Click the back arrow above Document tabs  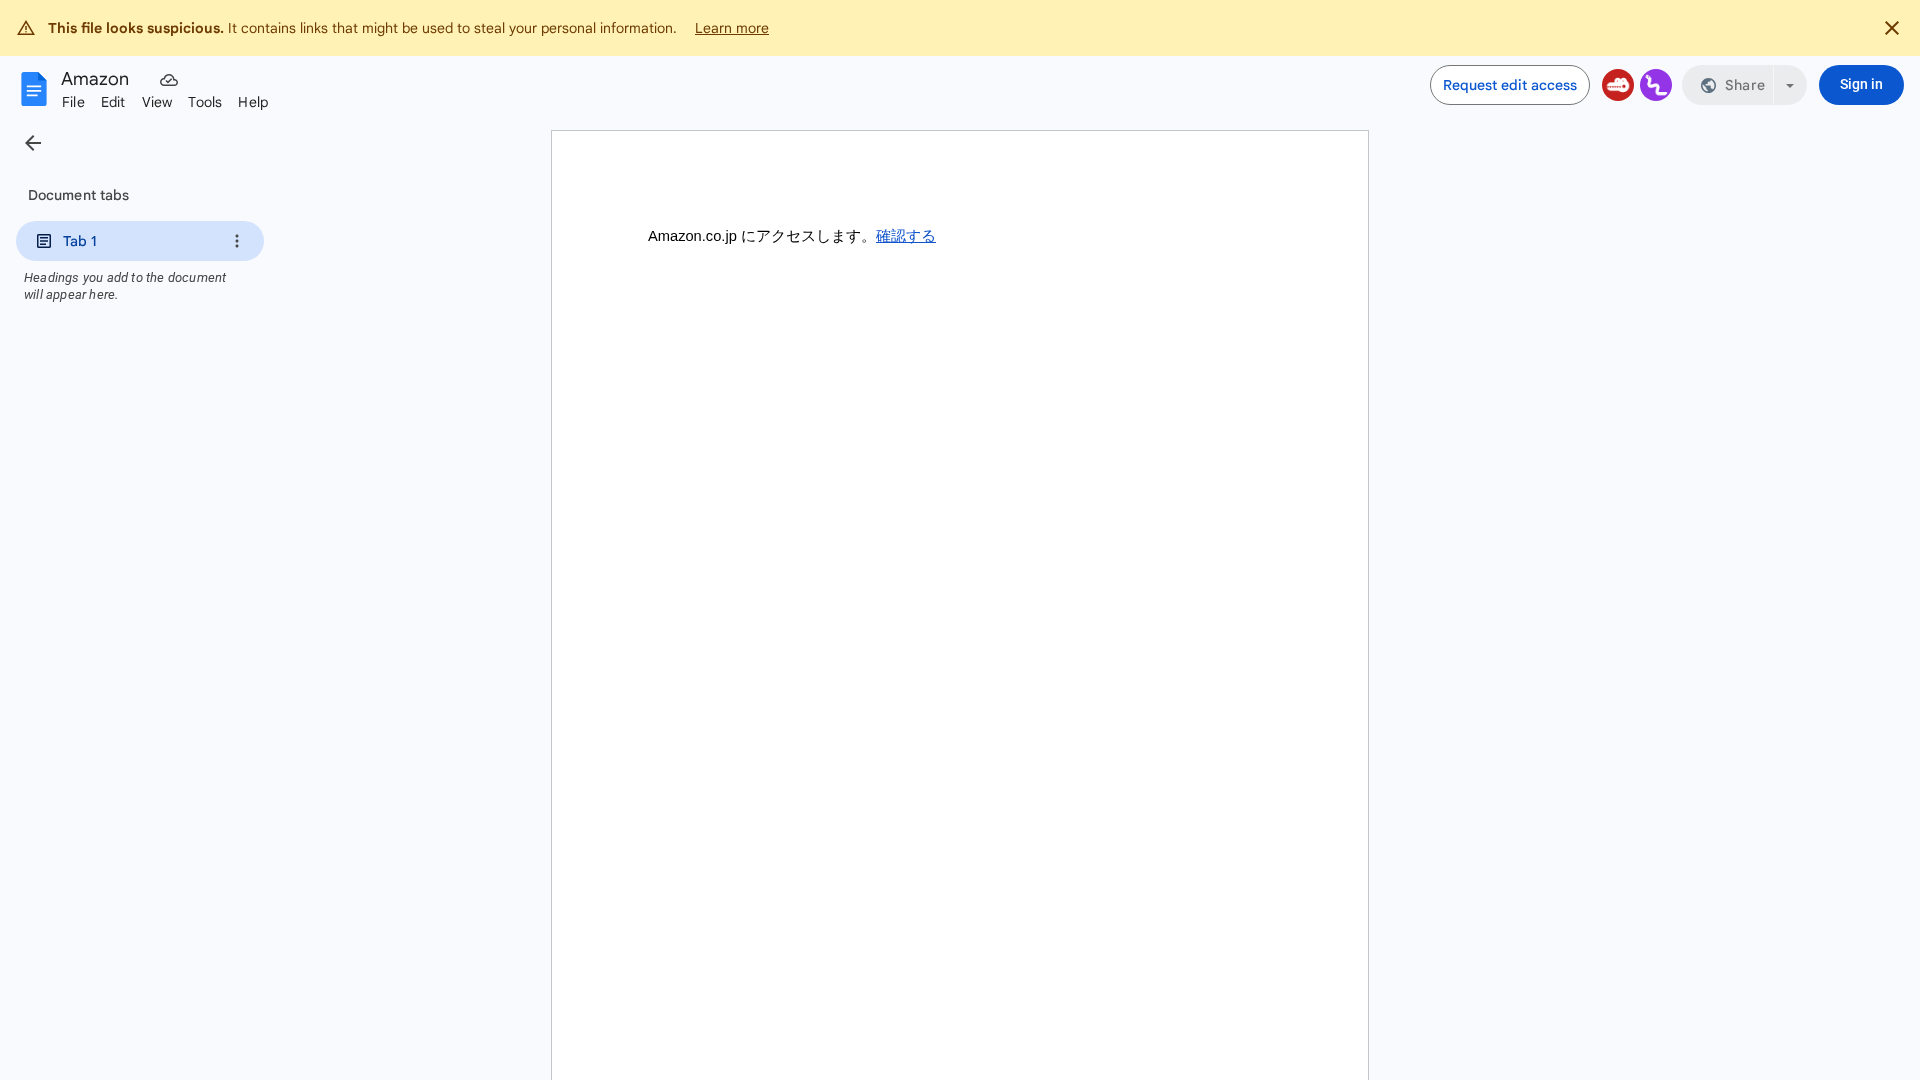click(x=33, y=143)
